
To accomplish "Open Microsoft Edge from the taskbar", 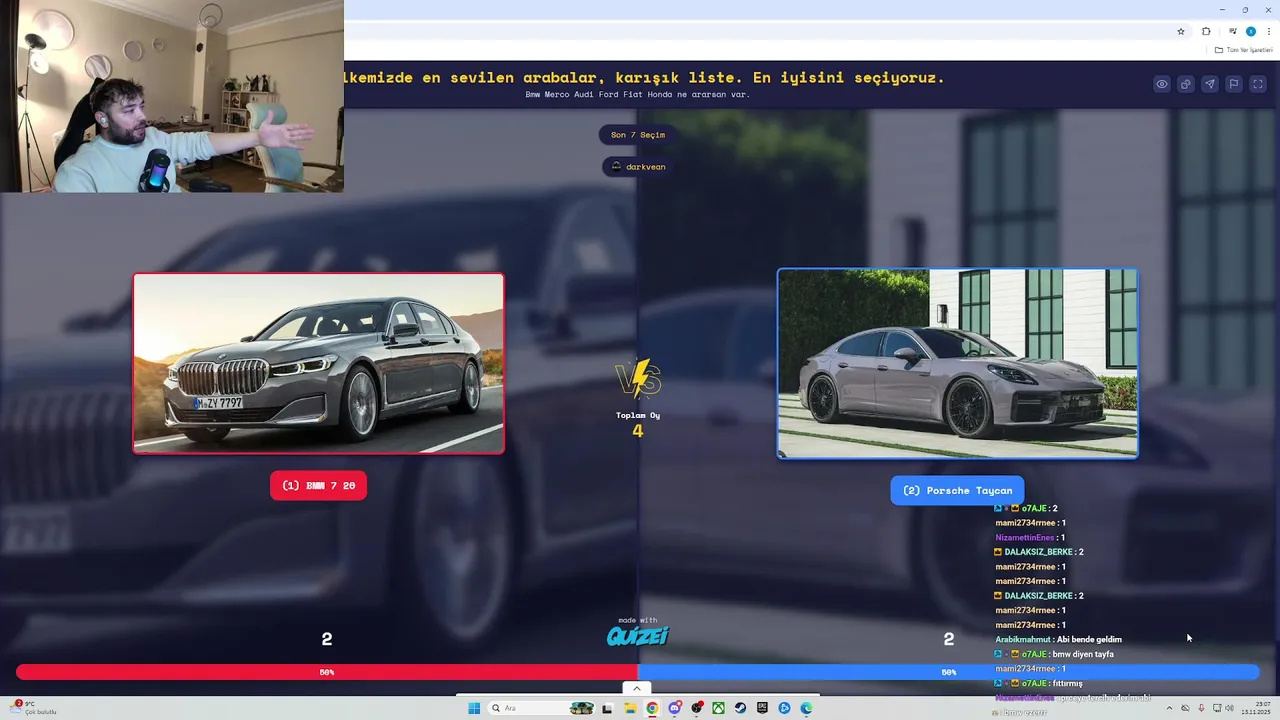I will [x=806, y=708].
